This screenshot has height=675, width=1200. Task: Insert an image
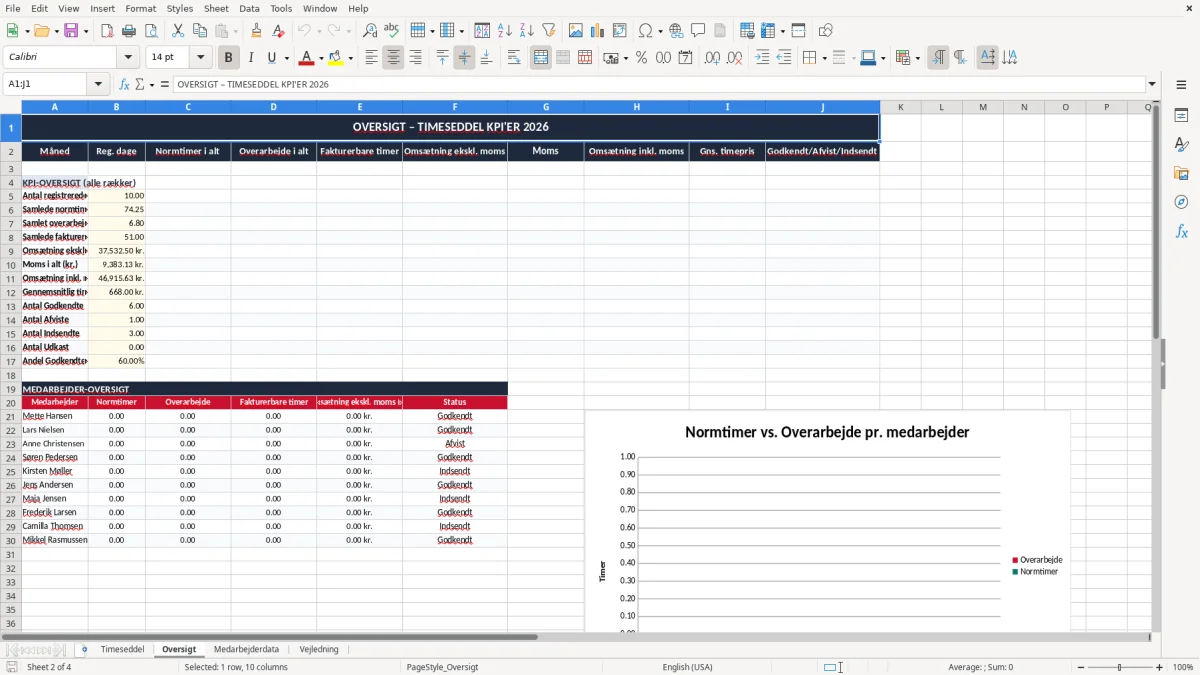pos(576,31)
